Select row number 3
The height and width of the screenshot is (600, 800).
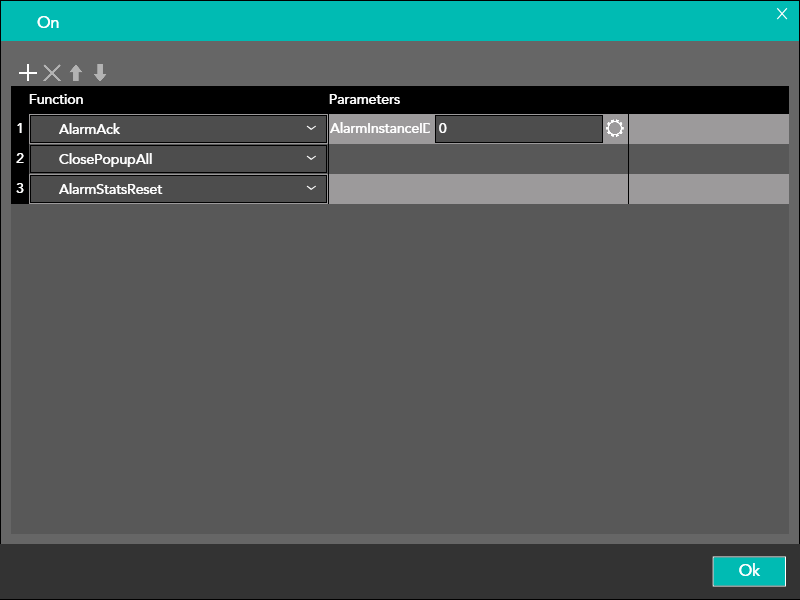pos(20,189)
